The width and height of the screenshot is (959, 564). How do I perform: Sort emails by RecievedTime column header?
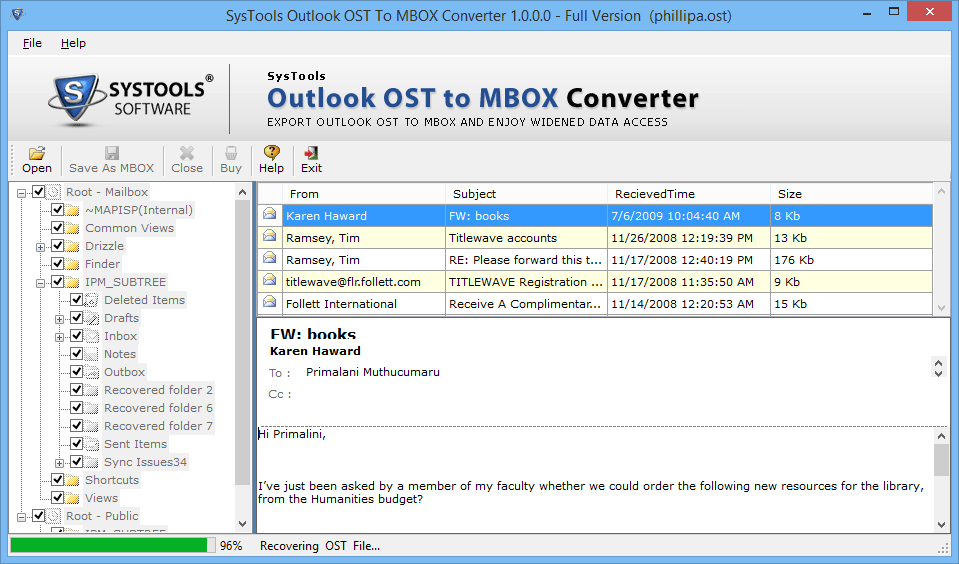[689, 194]
